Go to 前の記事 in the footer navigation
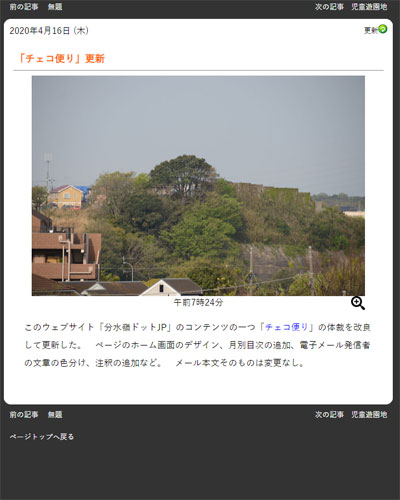400x500 pixels. 24,414
